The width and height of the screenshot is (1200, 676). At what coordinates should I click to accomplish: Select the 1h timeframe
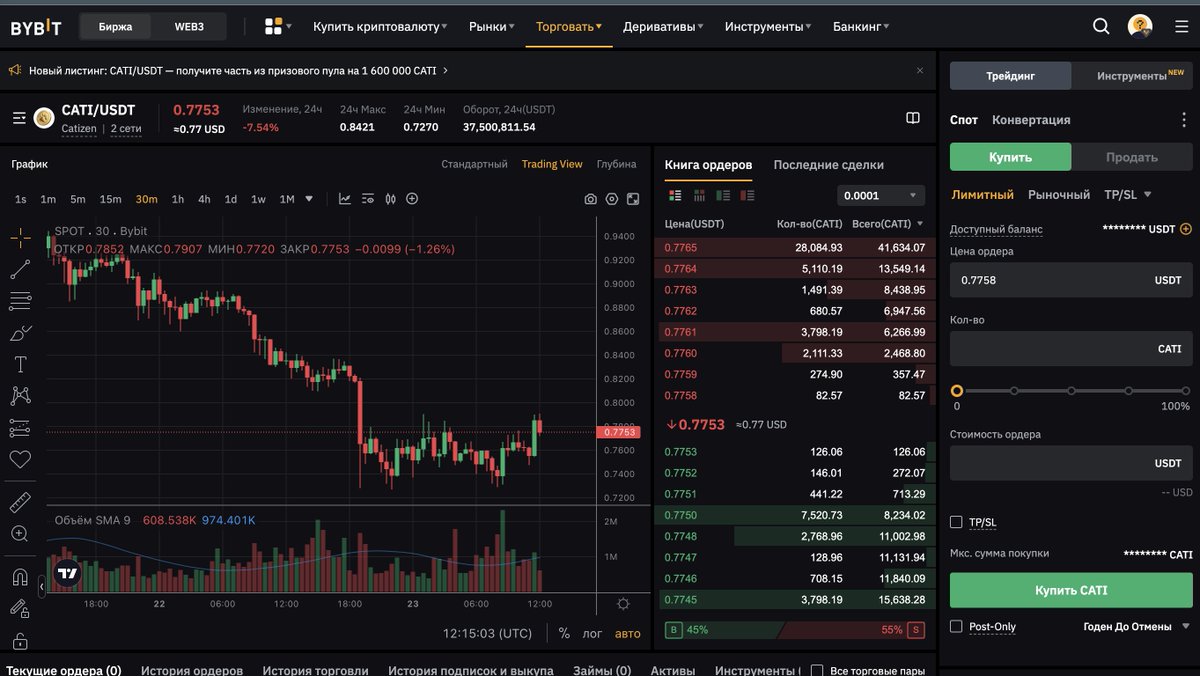pos(178,199)
